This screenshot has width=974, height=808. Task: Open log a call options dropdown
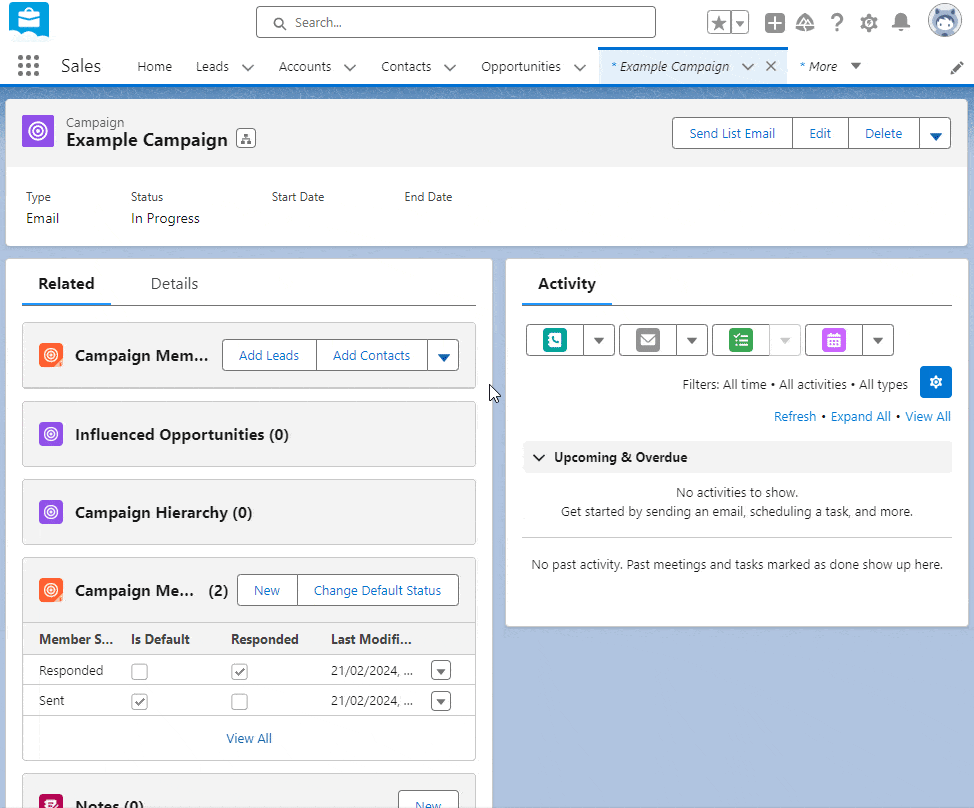[x=599, y=340]
